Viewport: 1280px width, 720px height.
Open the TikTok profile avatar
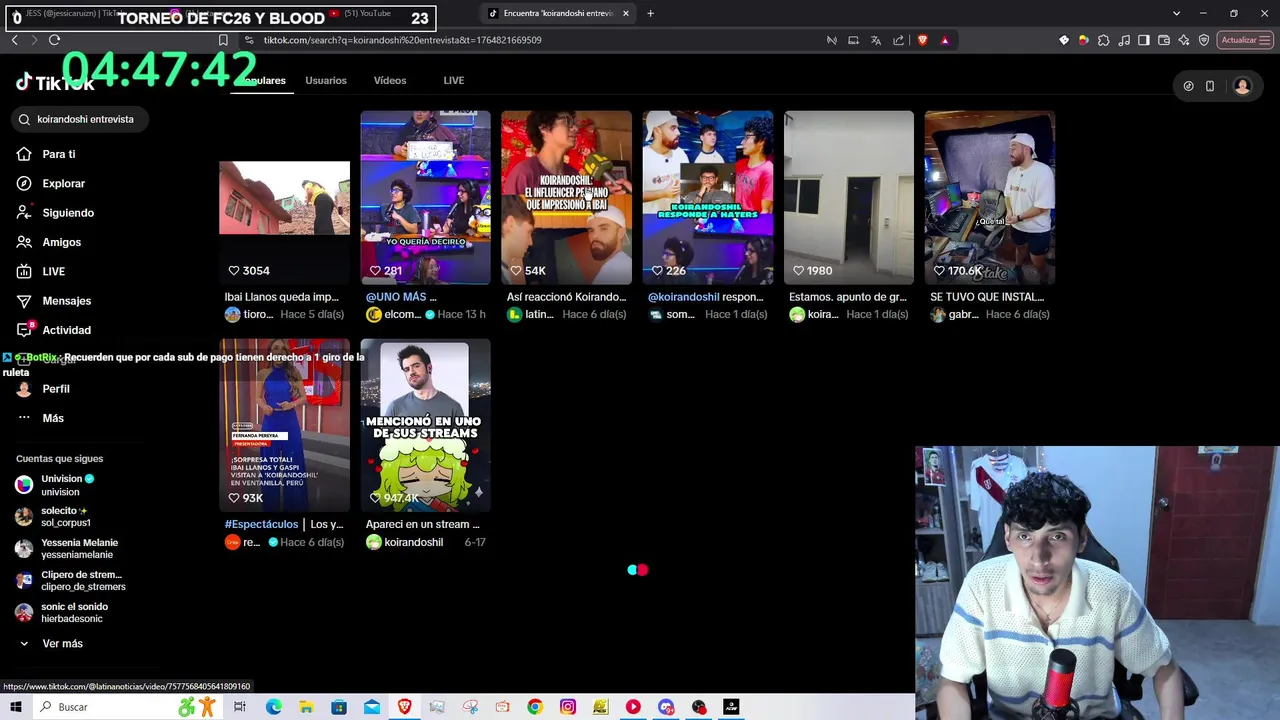[x=1242, y=86]
